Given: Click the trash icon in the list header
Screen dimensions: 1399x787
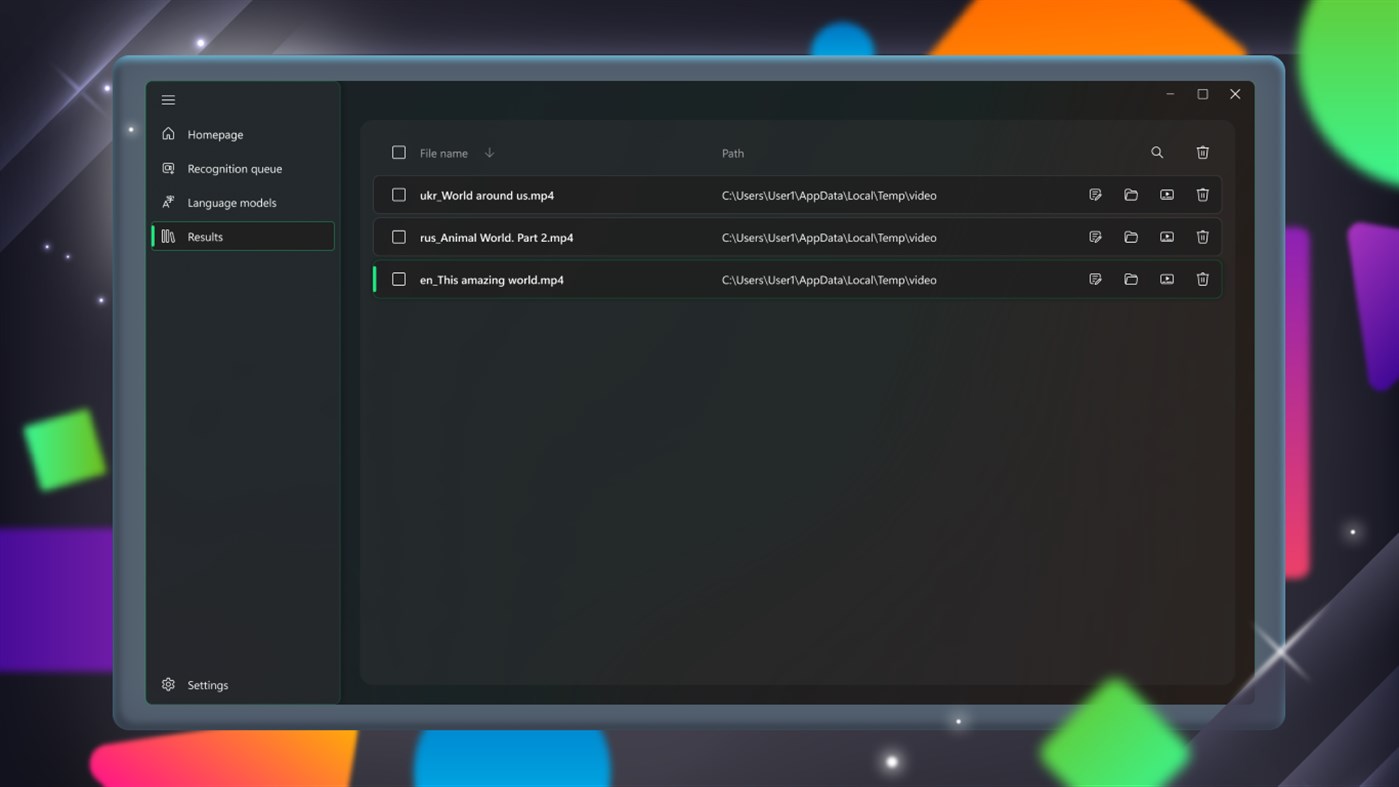Looking at the screenshot, I should coord(1202,152).
